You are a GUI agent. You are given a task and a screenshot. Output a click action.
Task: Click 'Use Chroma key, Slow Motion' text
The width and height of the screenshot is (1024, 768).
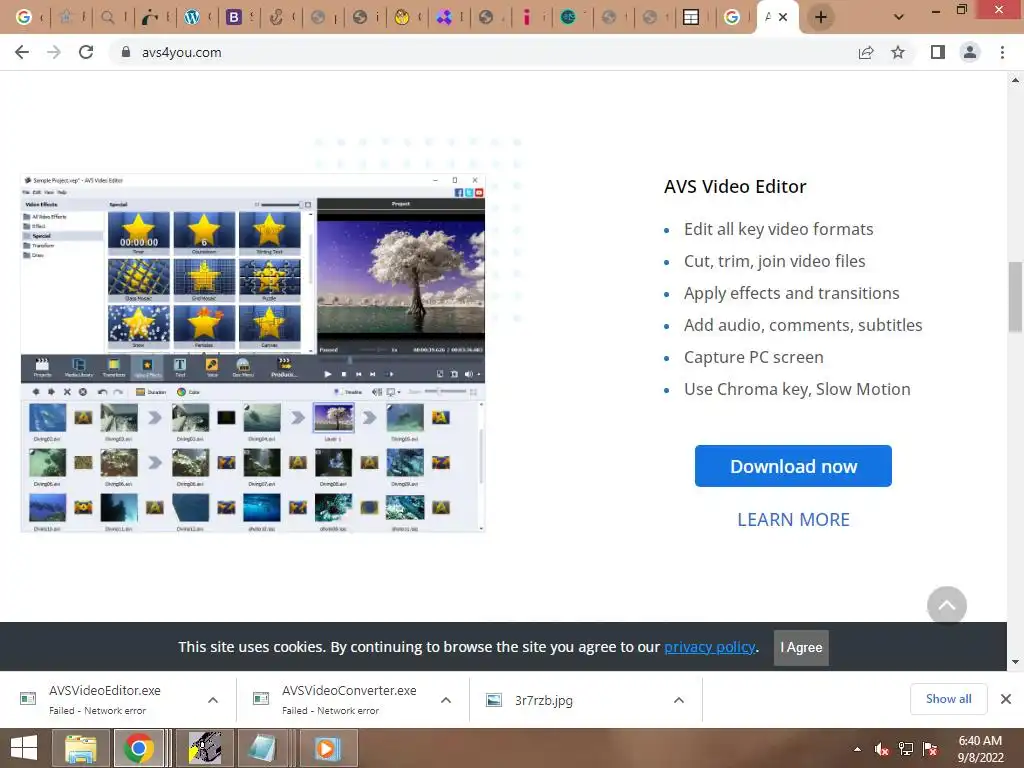797,389
